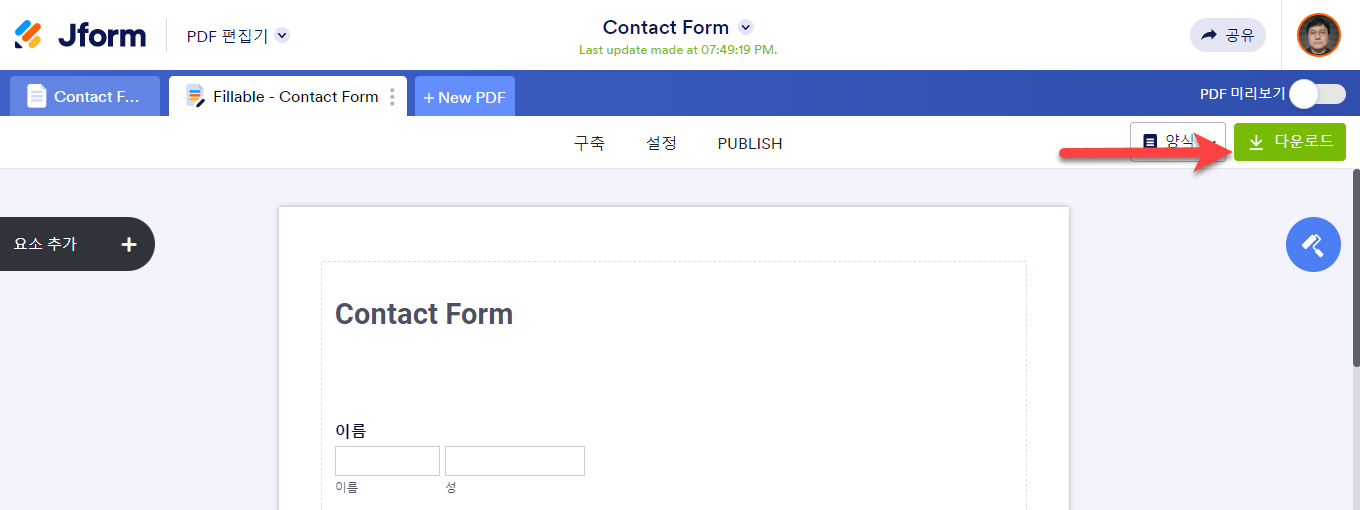Click the + New PDF button
This screenshot has width=1360, height=510.
pos(465,97)
